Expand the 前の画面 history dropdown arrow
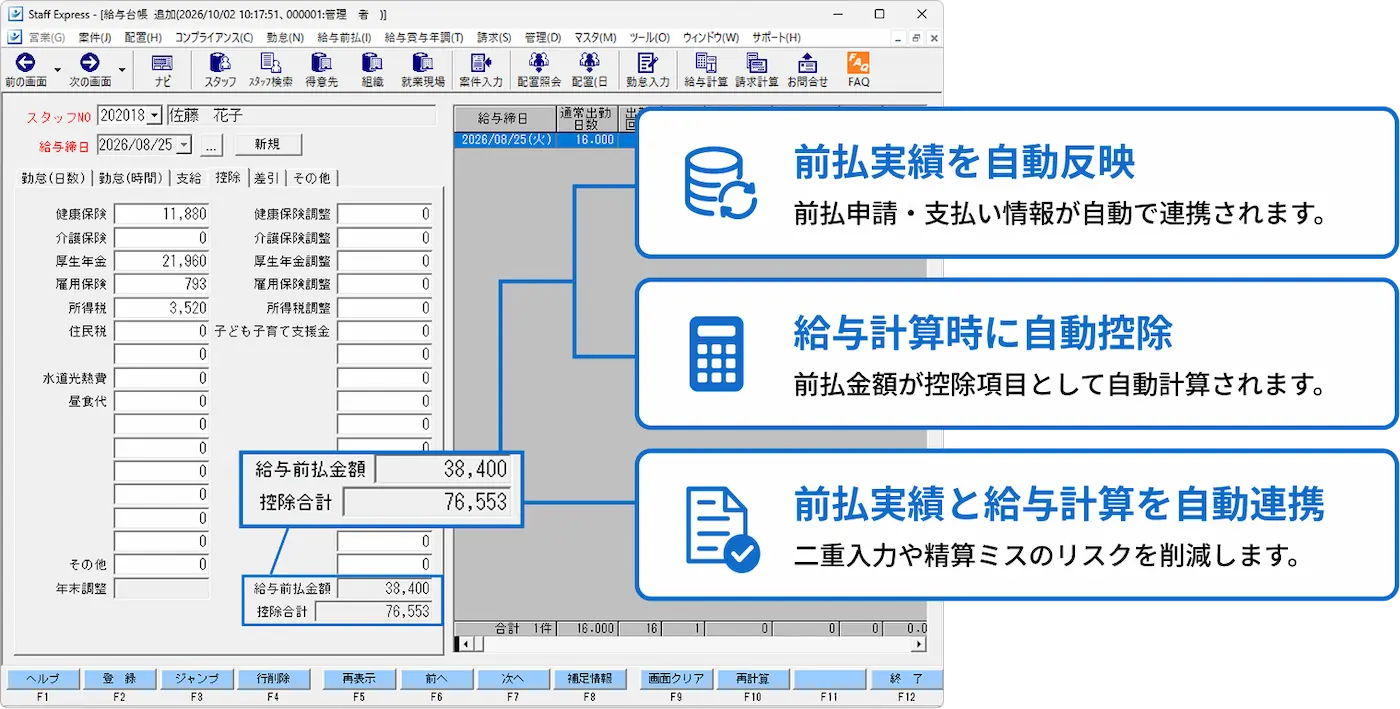Screen dimensions: 1400x709 57,70
